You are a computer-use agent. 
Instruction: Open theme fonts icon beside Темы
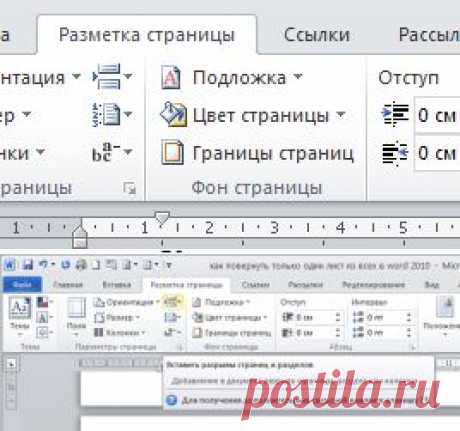(44, 317)
